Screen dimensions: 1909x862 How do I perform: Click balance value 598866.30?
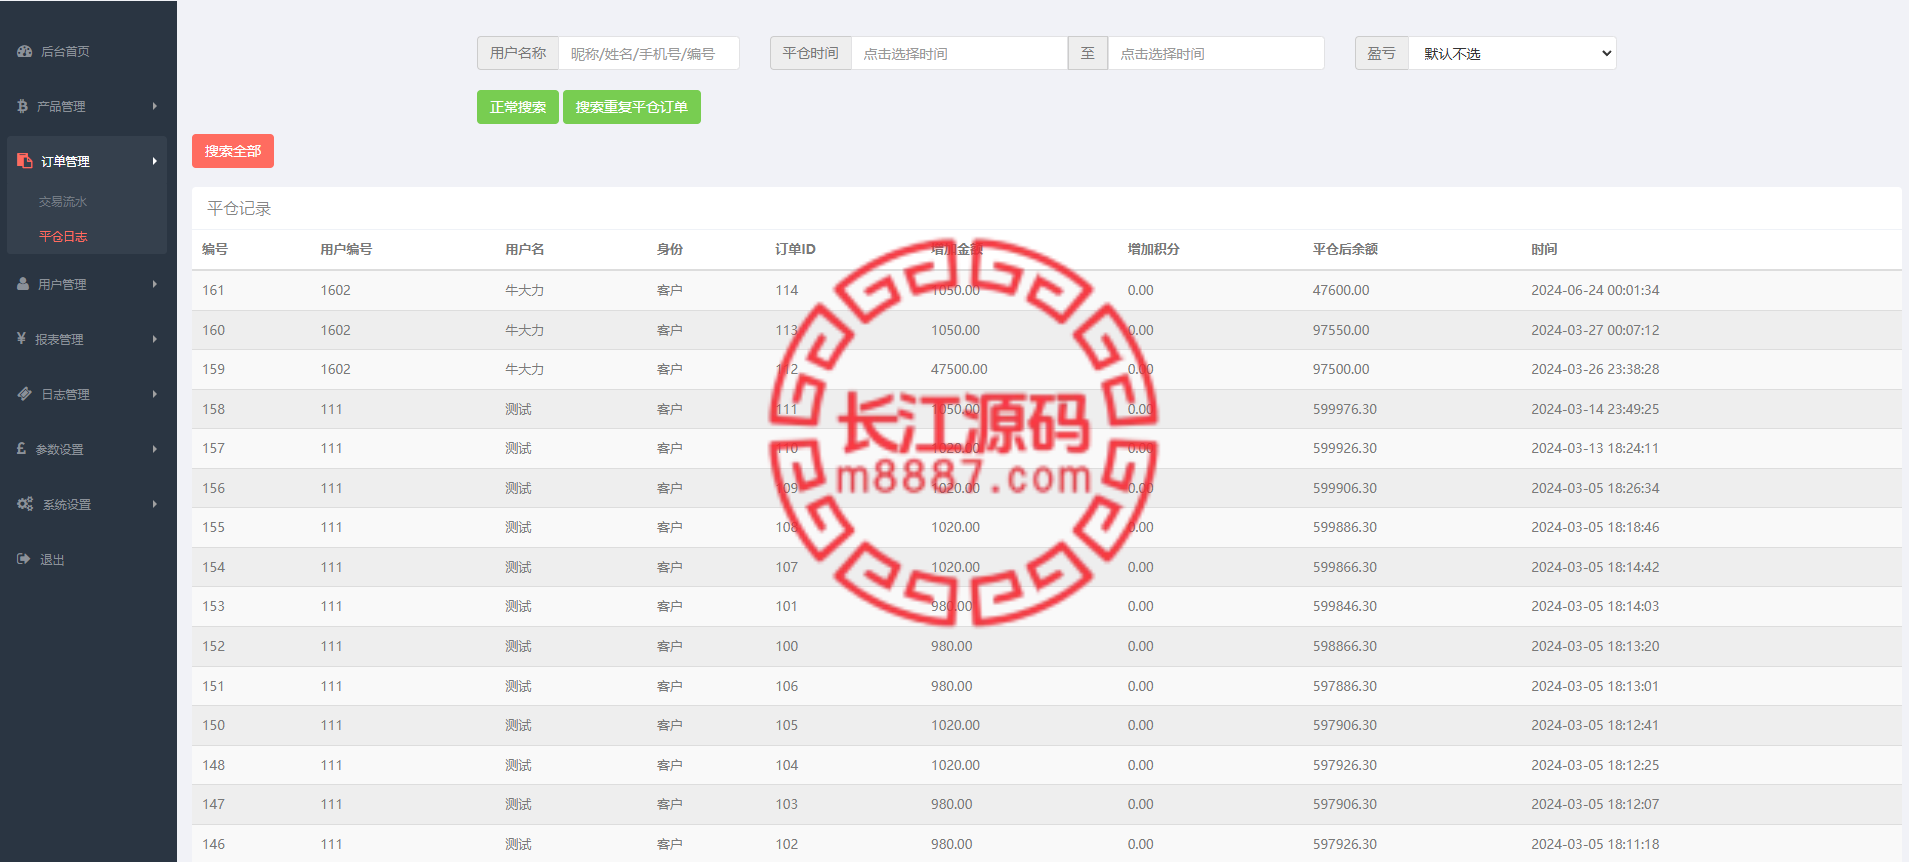[x=1345, y=646]
